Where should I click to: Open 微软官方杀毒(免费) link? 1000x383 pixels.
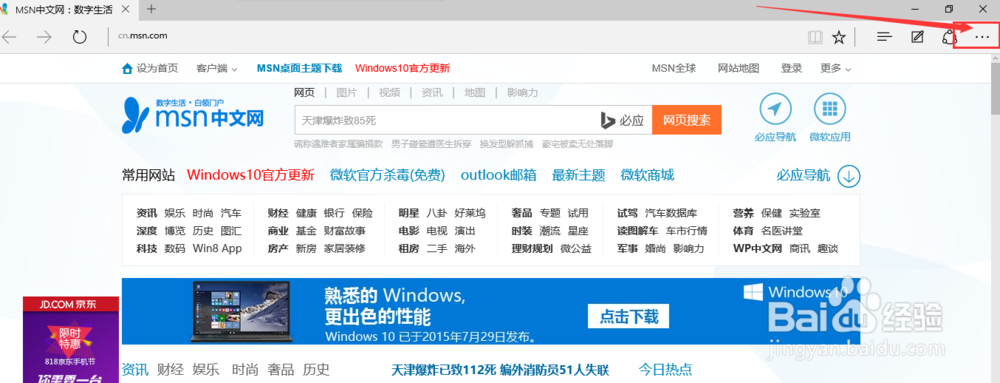(387, 175)
